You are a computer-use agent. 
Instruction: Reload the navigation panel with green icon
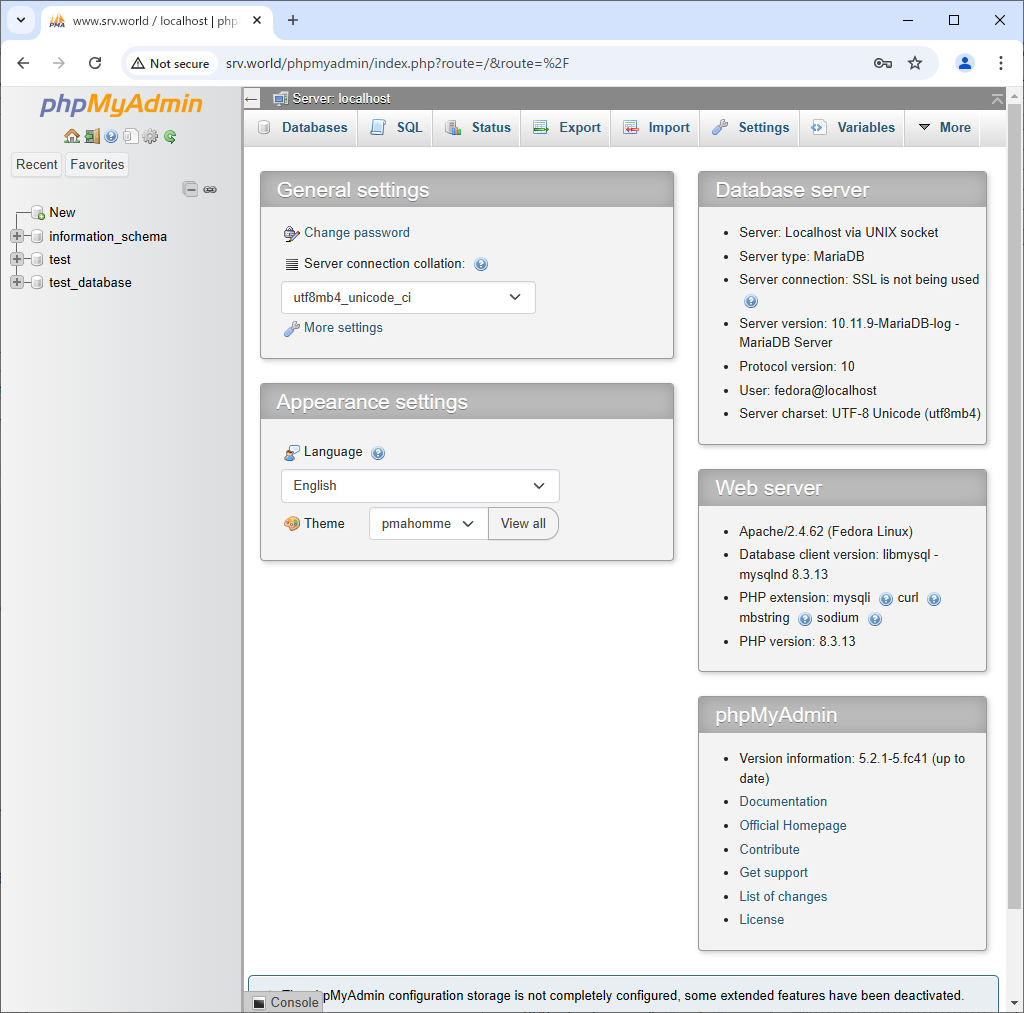coord(170,136)
